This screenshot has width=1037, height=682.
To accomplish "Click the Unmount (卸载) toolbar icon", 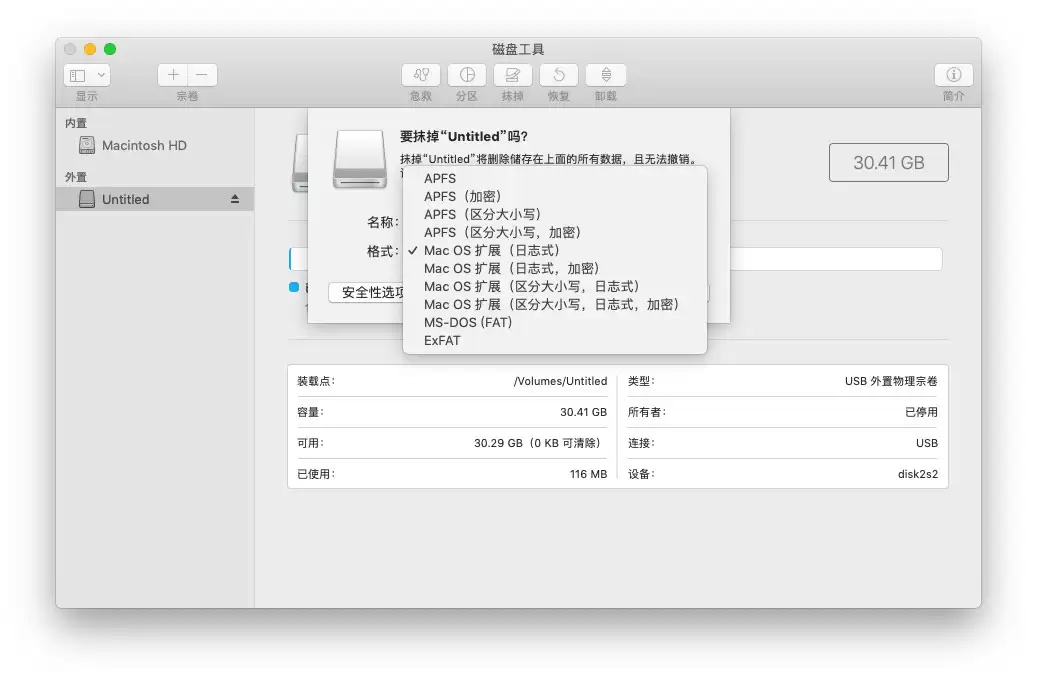I will tap(606, 75).
